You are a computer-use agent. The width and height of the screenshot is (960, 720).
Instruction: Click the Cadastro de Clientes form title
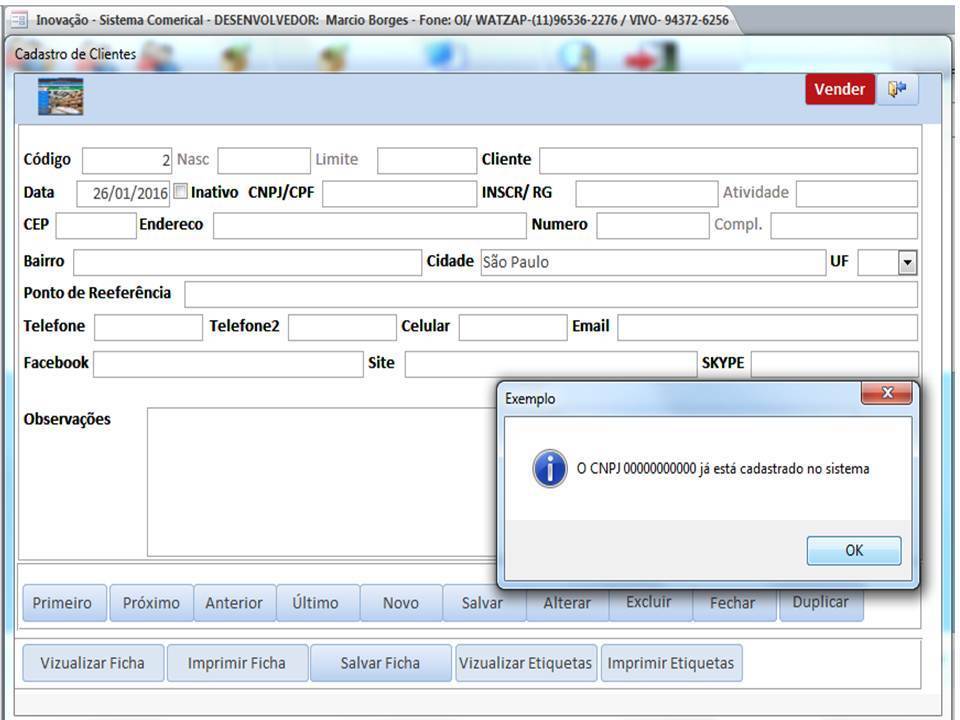[x=75, y=54]
